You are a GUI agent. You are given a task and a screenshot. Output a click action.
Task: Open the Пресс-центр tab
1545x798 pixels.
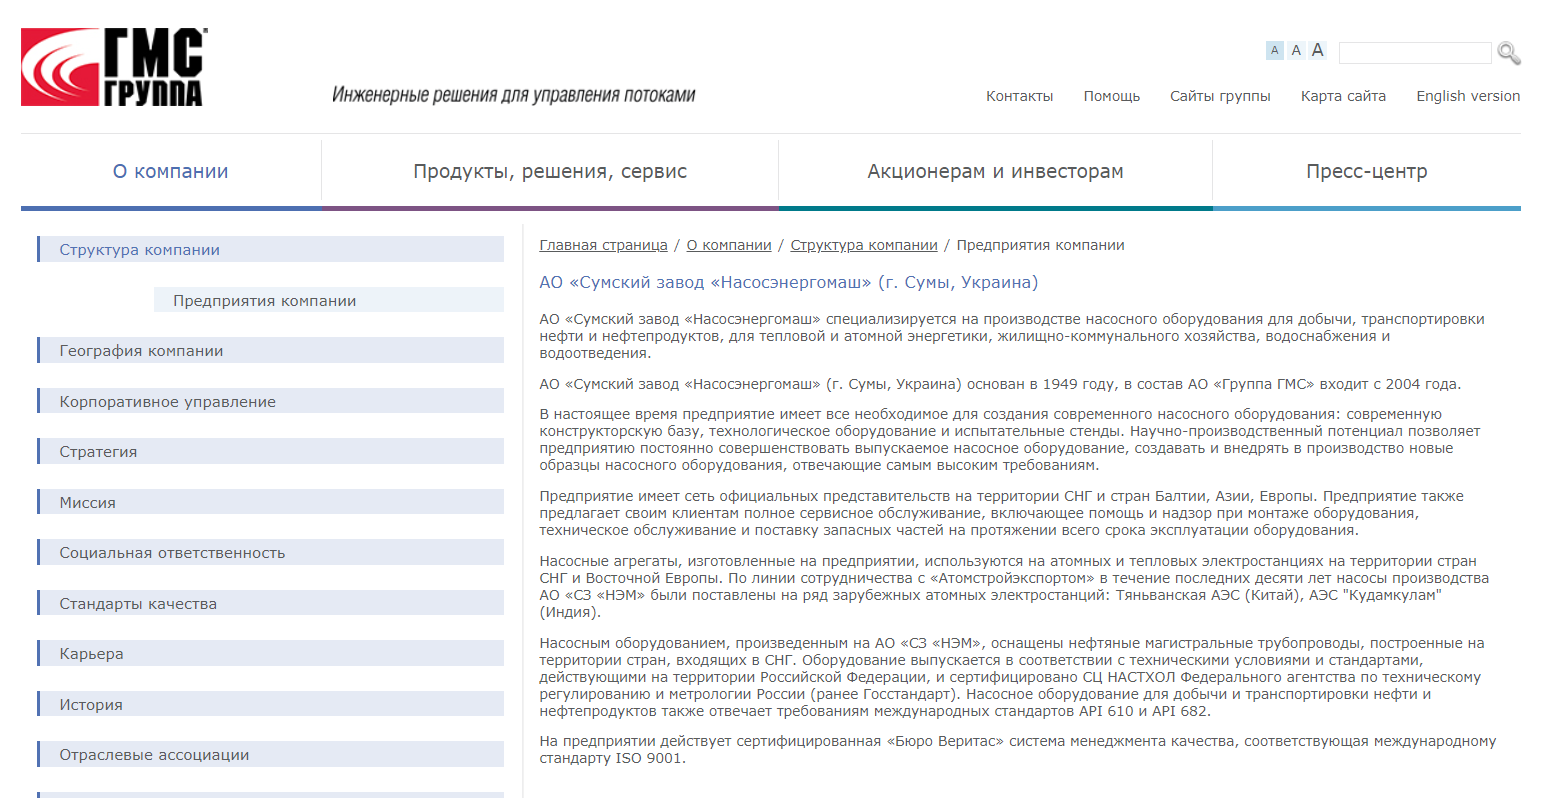[1367, 171]
